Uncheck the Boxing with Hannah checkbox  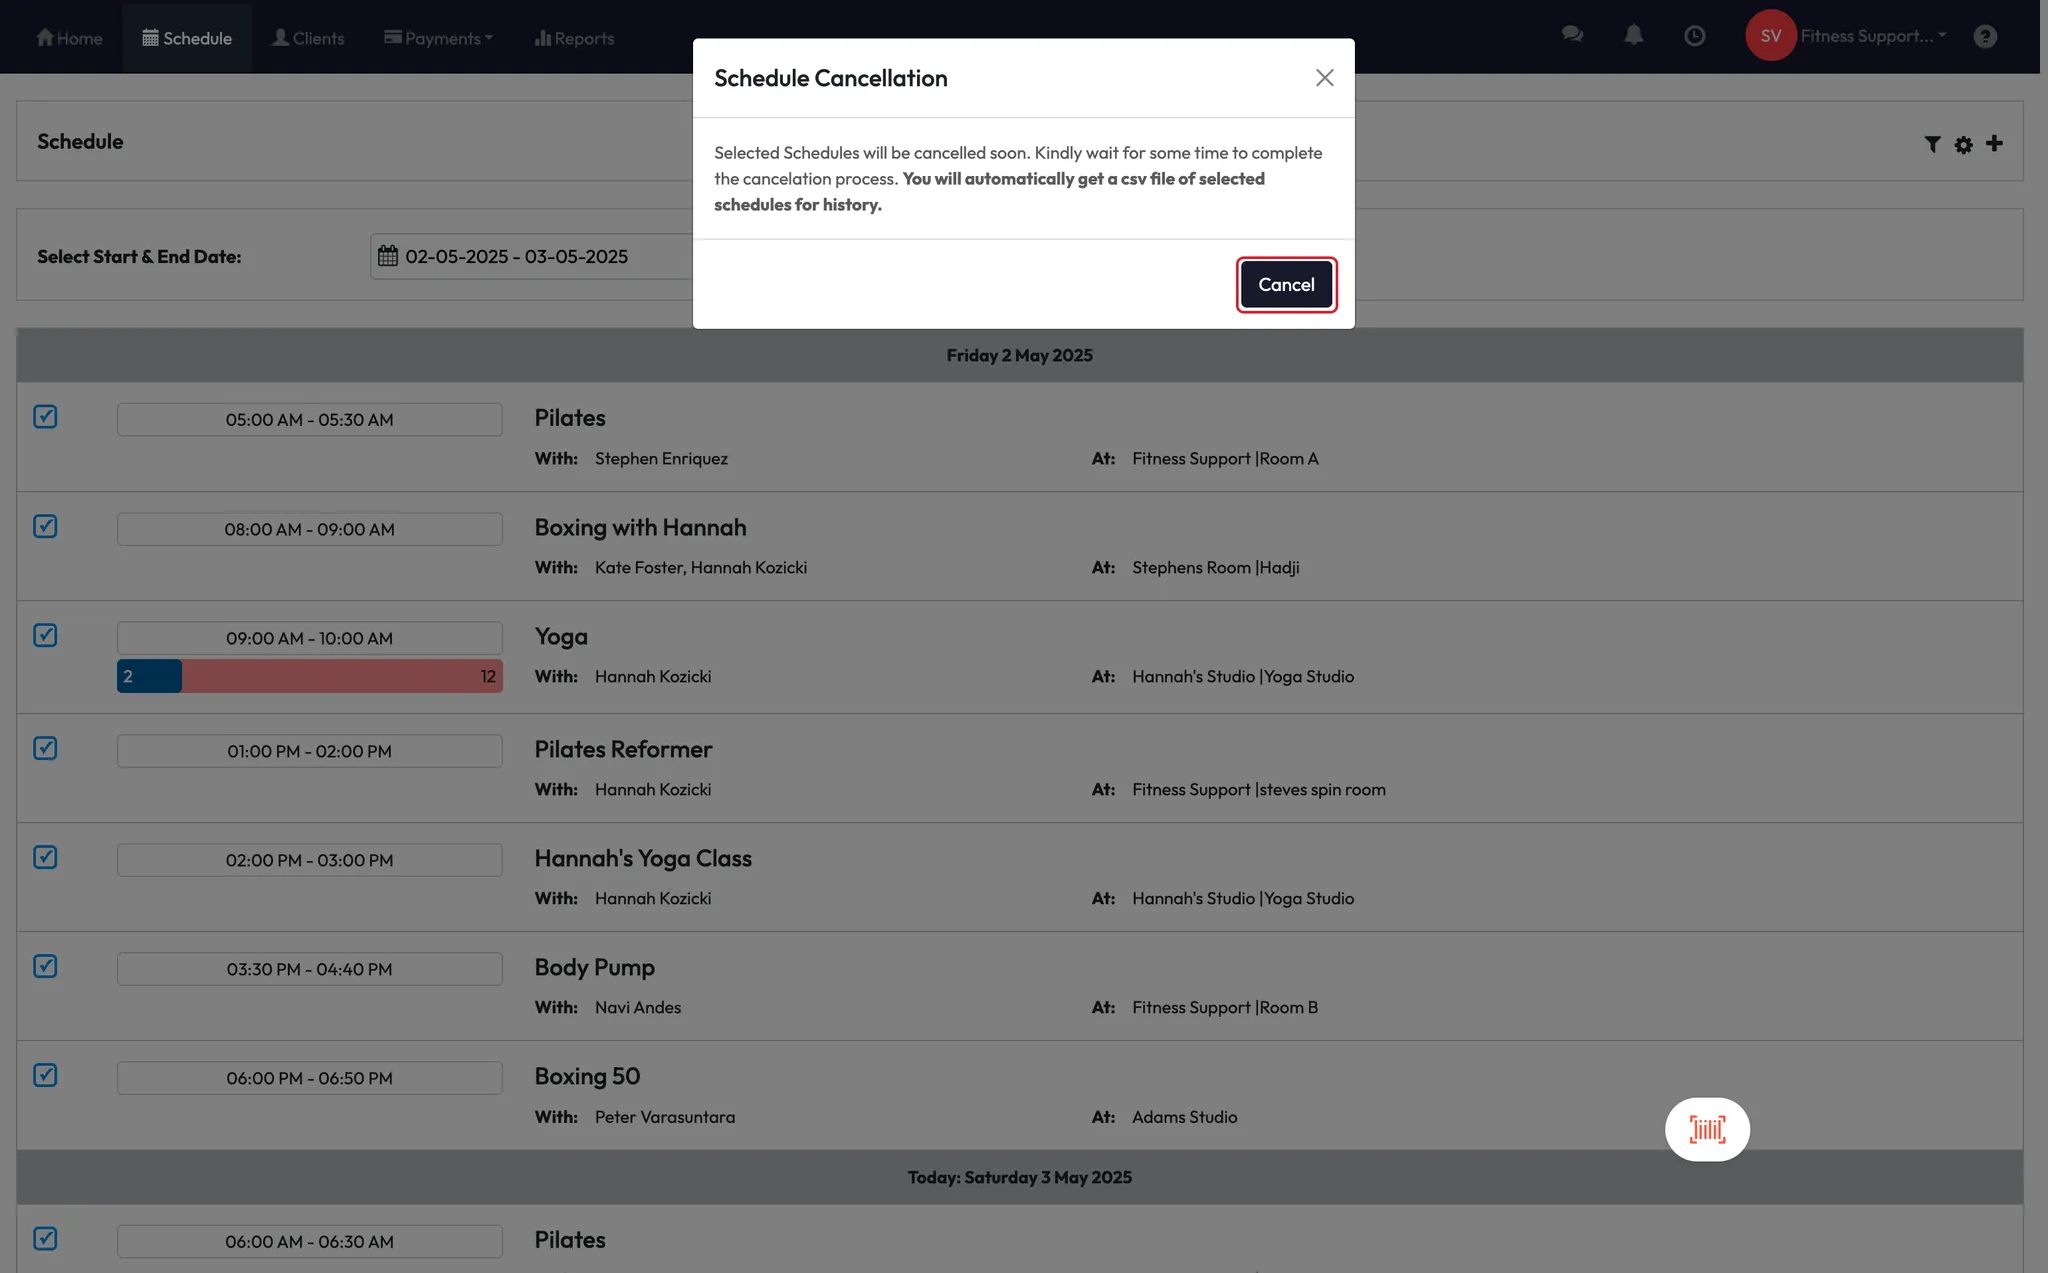tap(45, 526)
